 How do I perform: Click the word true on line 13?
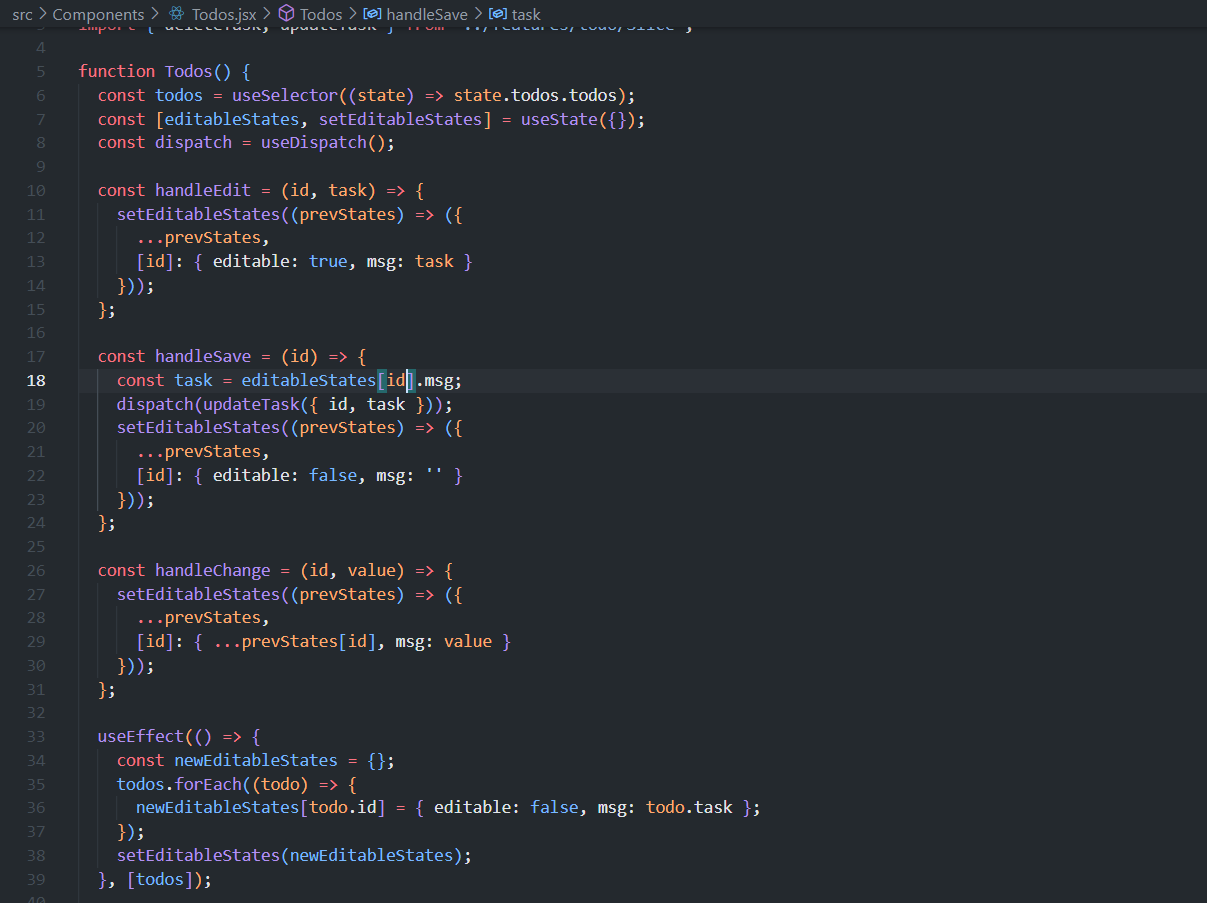tap(329, 261)
